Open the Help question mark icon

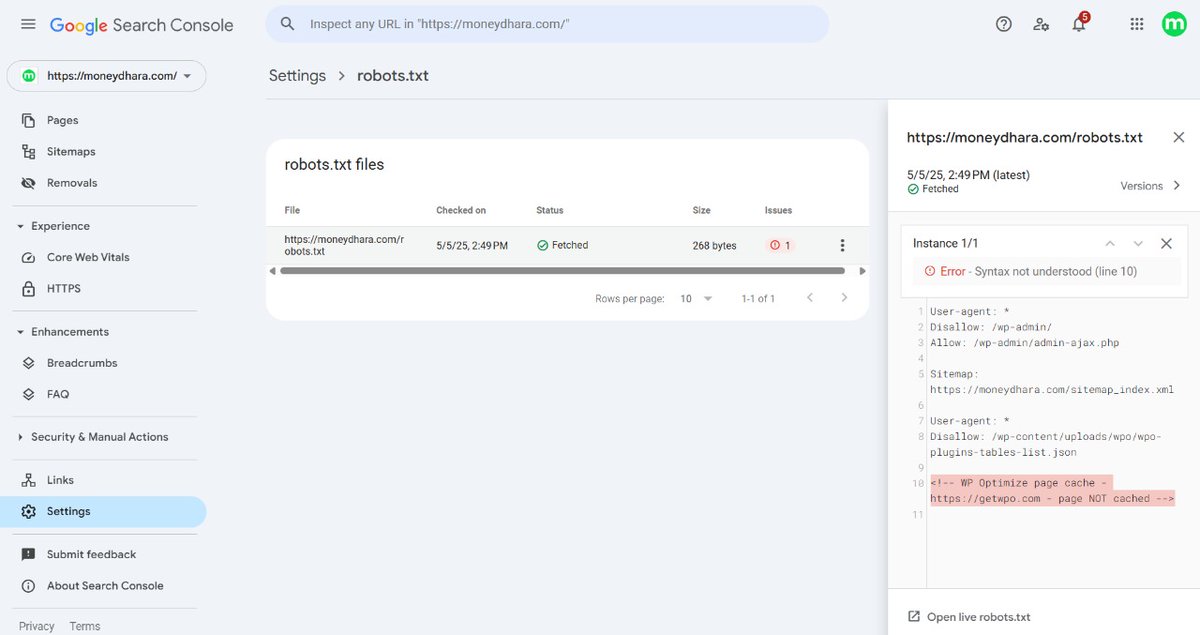[1004, 24]
